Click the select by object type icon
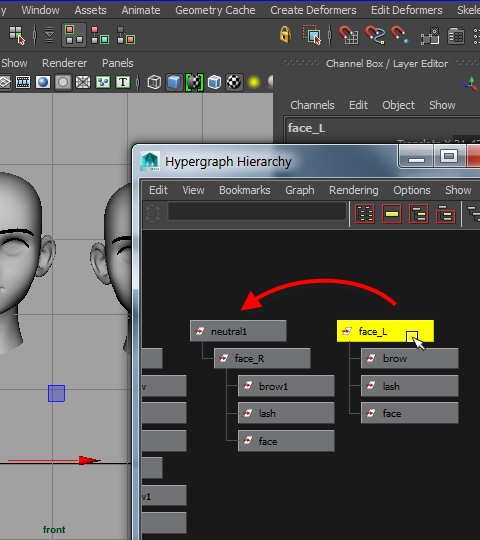 100,35
